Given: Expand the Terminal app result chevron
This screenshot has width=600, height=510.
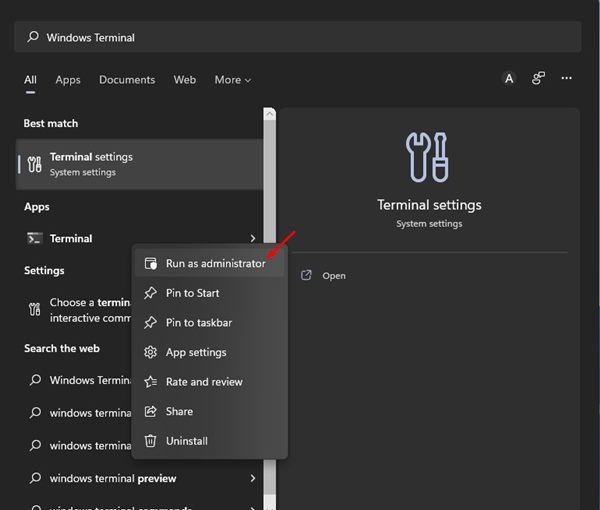Looking at the screenshot, I should click(x=253, y=238).
